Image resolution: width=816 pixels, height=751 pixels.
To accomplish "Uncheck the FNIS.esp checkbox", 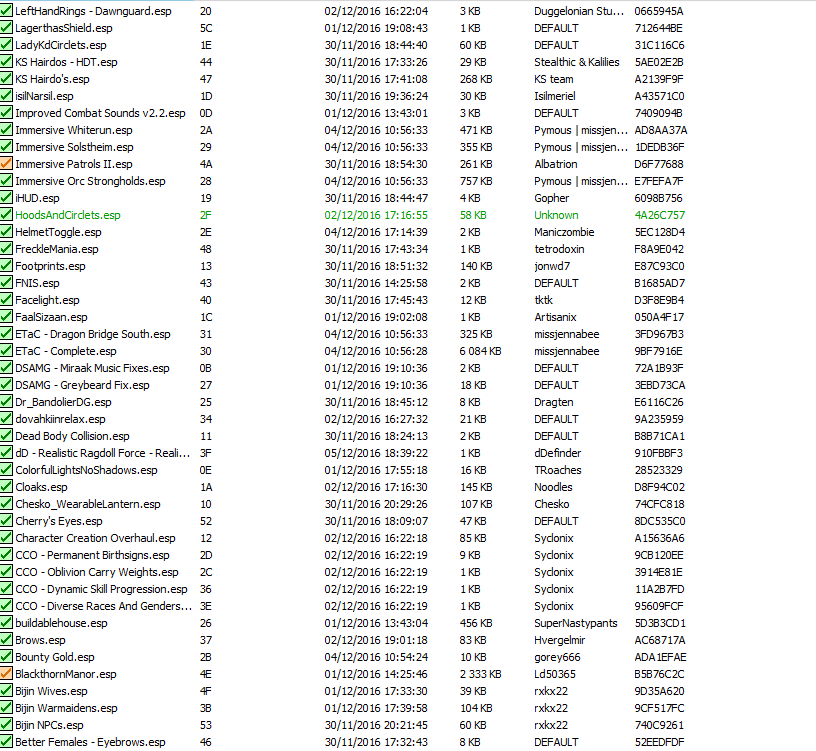I will (x=6, y=283).
